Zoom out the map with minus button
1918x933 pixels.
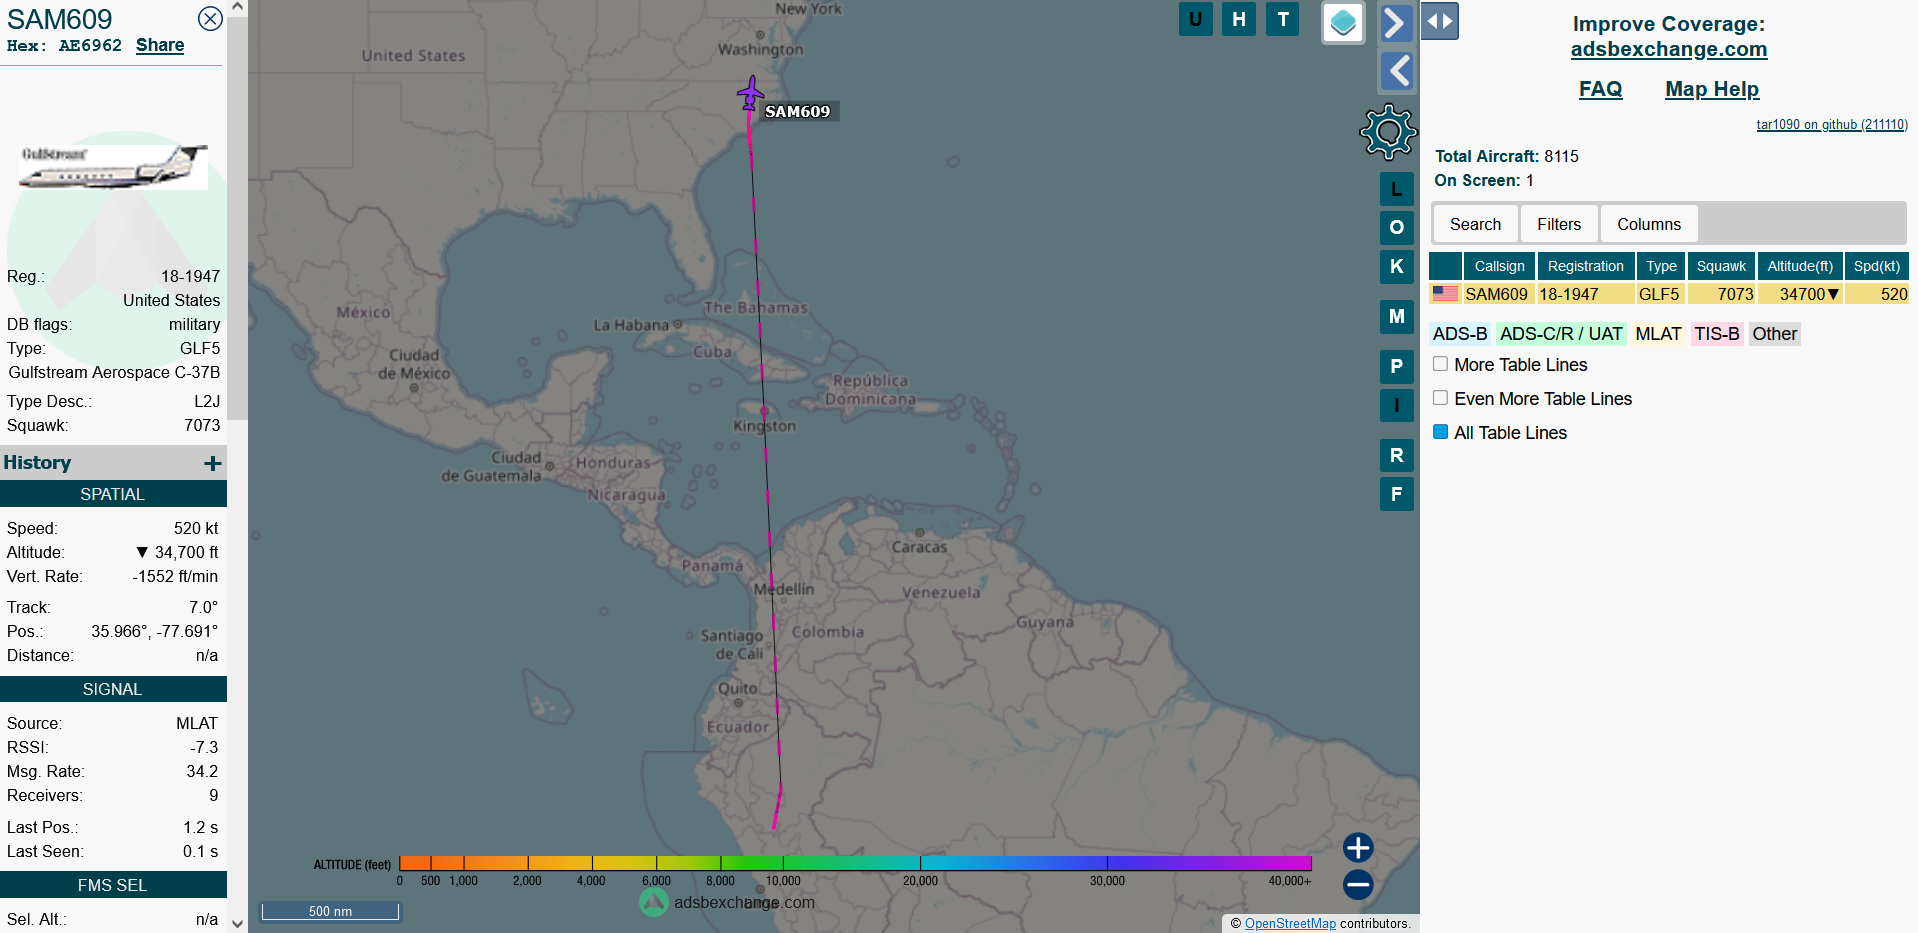tap(1358, 884)
